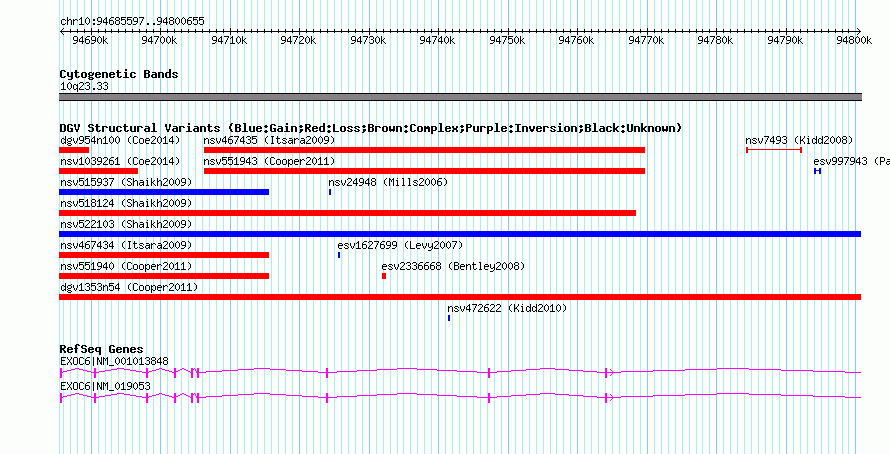Select the nsv522103 (Shaikh2009) label

click(x=126, y=224)
